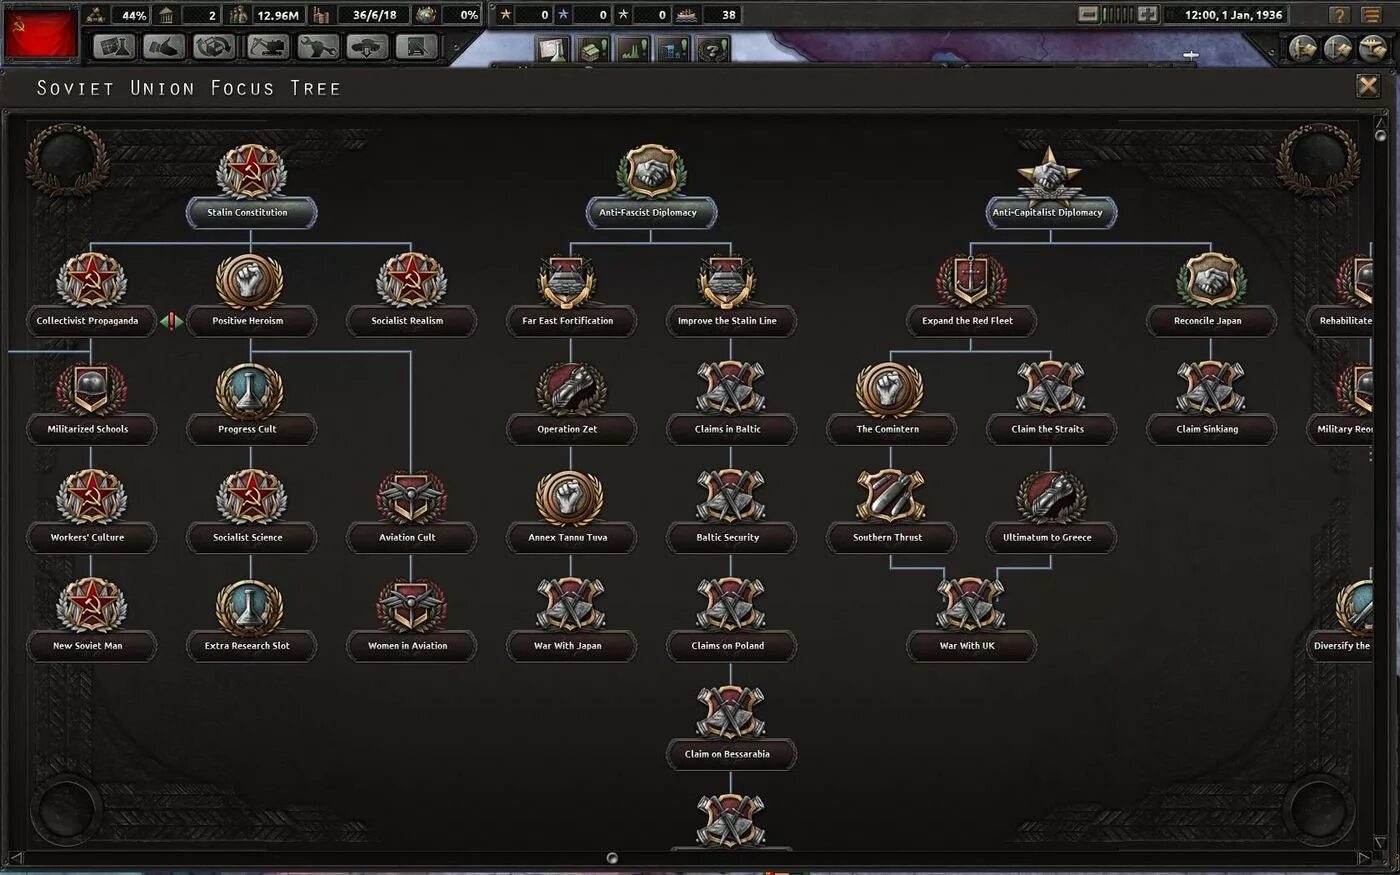
Task: Select the Women in Aviation focus
Action: [411, 619]
